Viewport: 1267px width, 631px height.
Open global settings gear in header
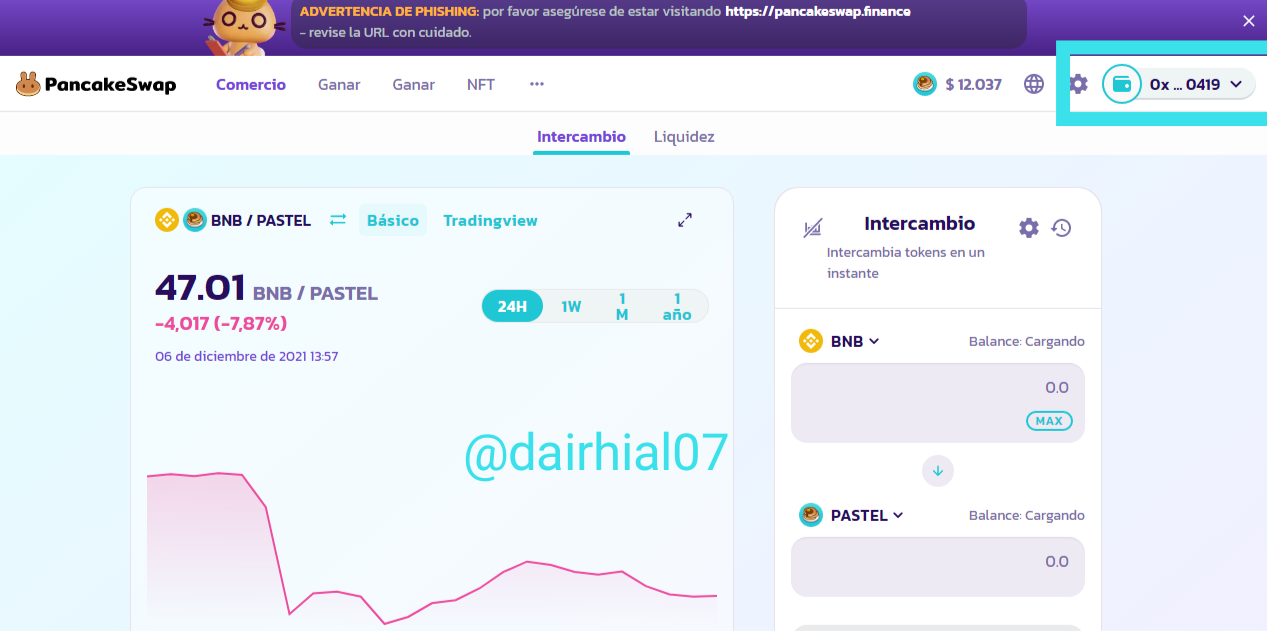point(1078,84)
